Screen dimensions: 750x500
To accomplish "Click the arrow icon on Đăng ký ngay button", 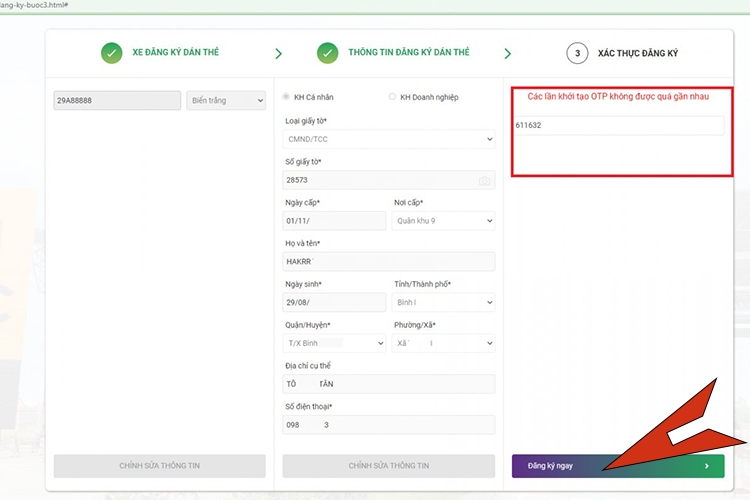I will coord(707,466).
